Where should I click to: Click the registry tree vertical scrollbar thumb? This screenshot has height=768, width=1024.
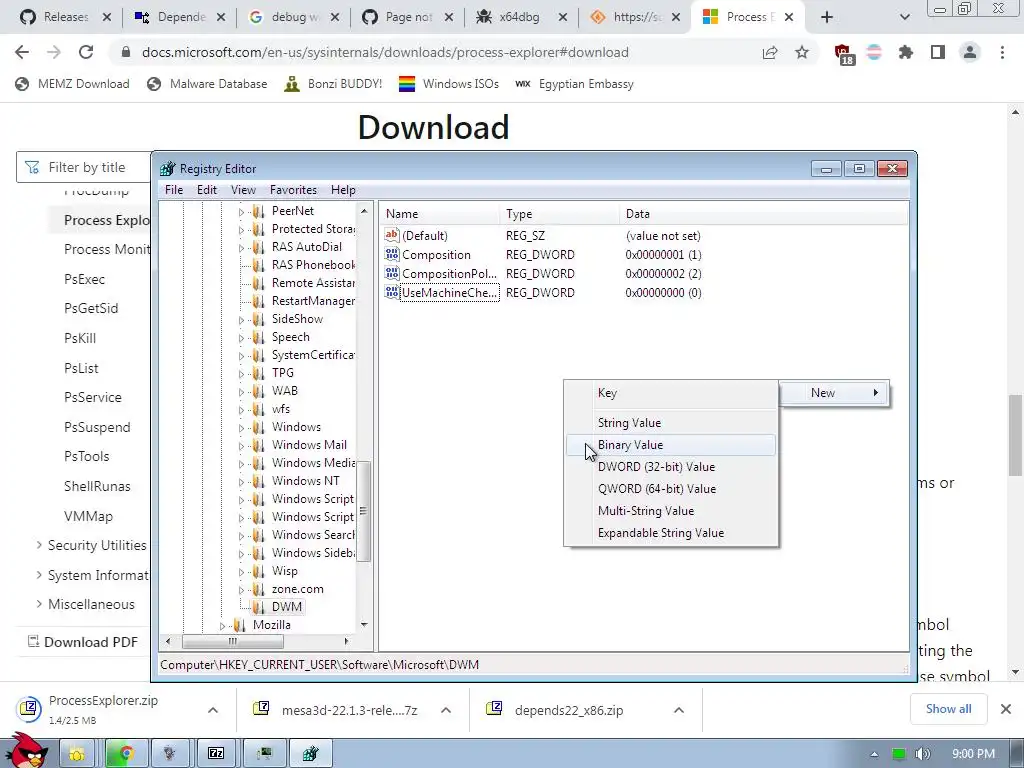[364, 511]
